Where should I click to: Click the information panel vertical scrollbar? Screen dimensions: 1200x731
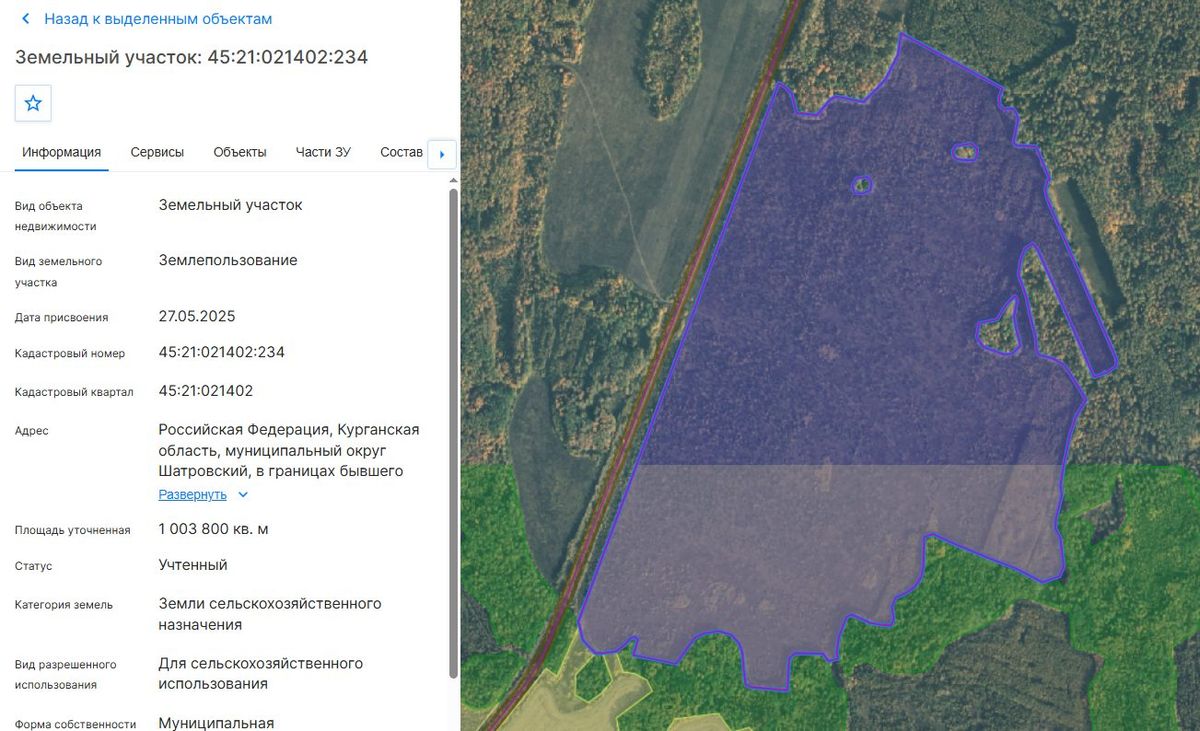pos(453,432)
